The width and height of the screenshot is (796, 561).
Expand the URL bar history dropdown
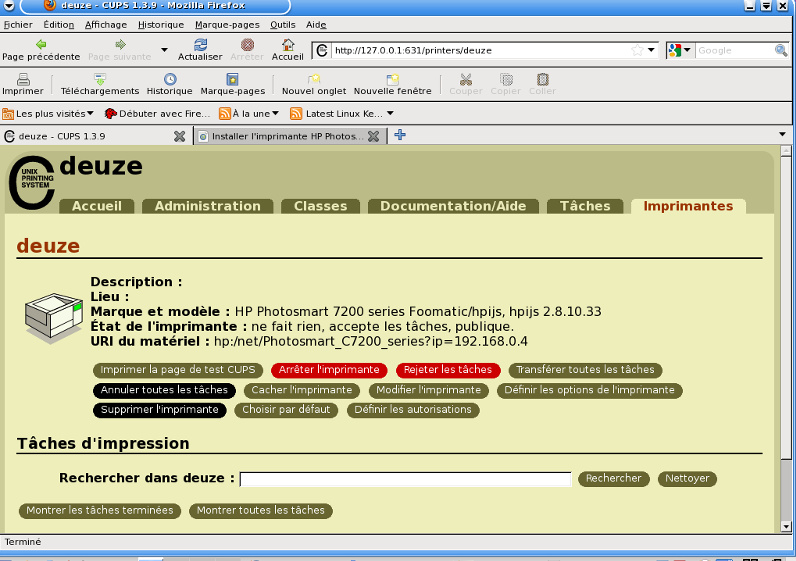point(651,50)
